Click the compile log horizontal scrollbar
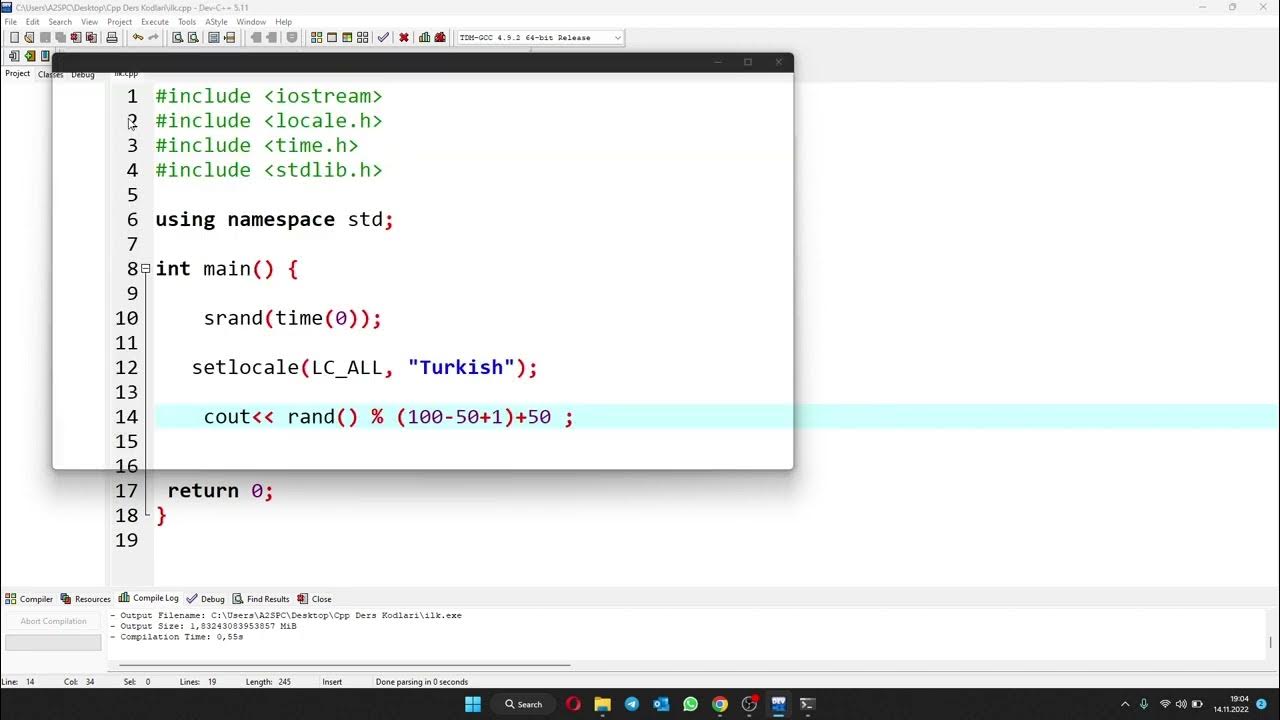 coord(345,665)
